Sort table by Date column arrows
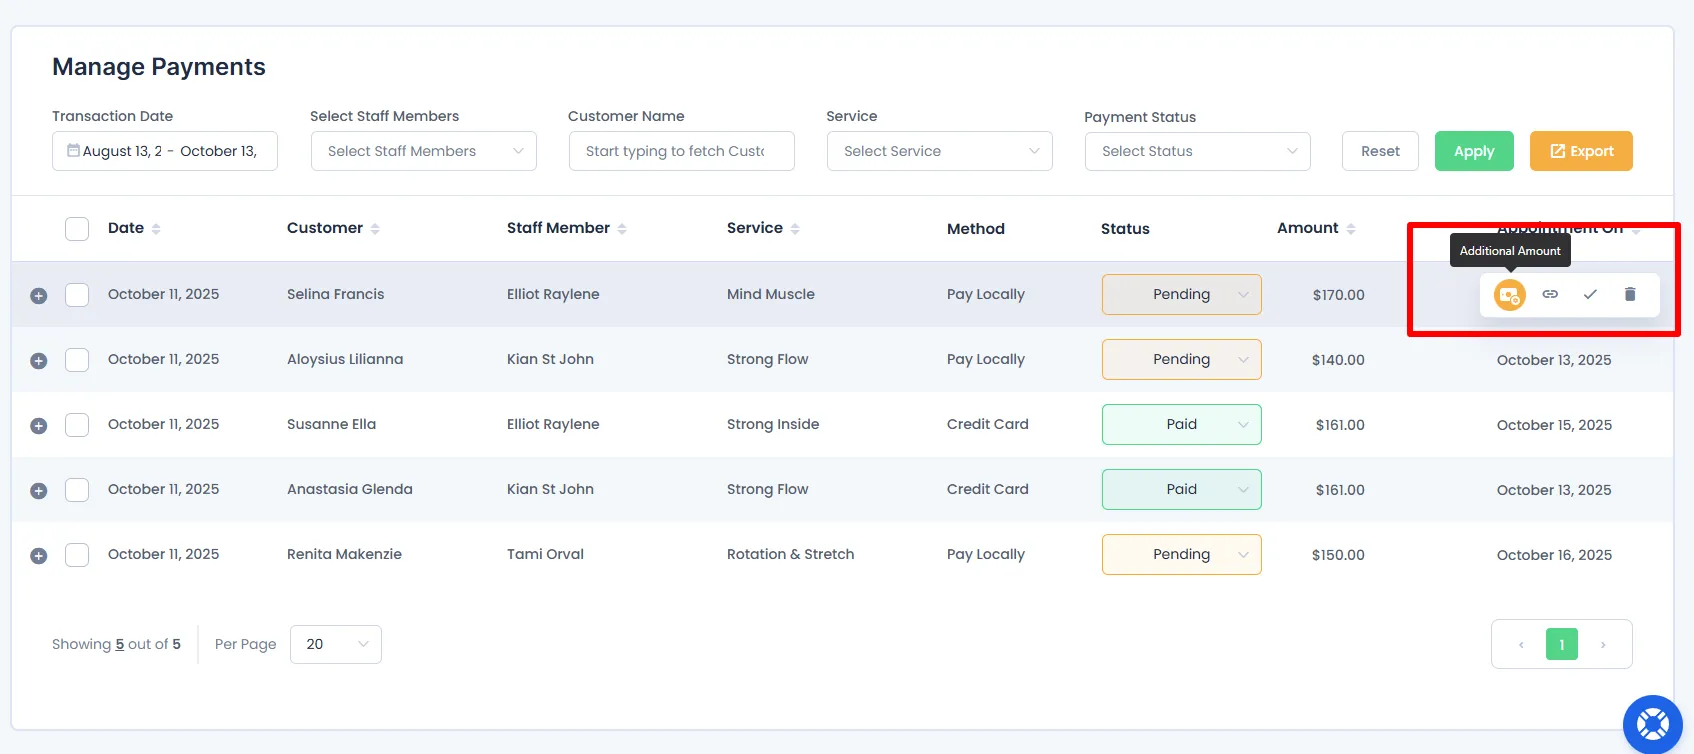This screenshot has height=754, width=1694. click(x=156, y=229)
